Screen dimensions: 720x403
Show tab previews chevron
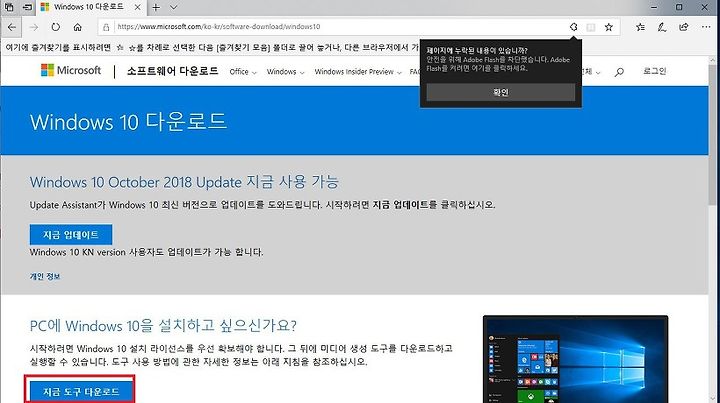point(174,7)
